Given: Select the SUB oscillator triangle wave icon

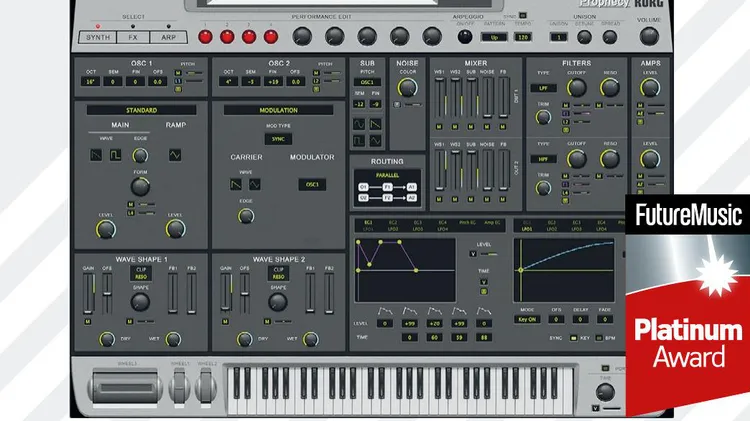Looking at the screenshot, I should pyautogui.click(x=375, y=141).
